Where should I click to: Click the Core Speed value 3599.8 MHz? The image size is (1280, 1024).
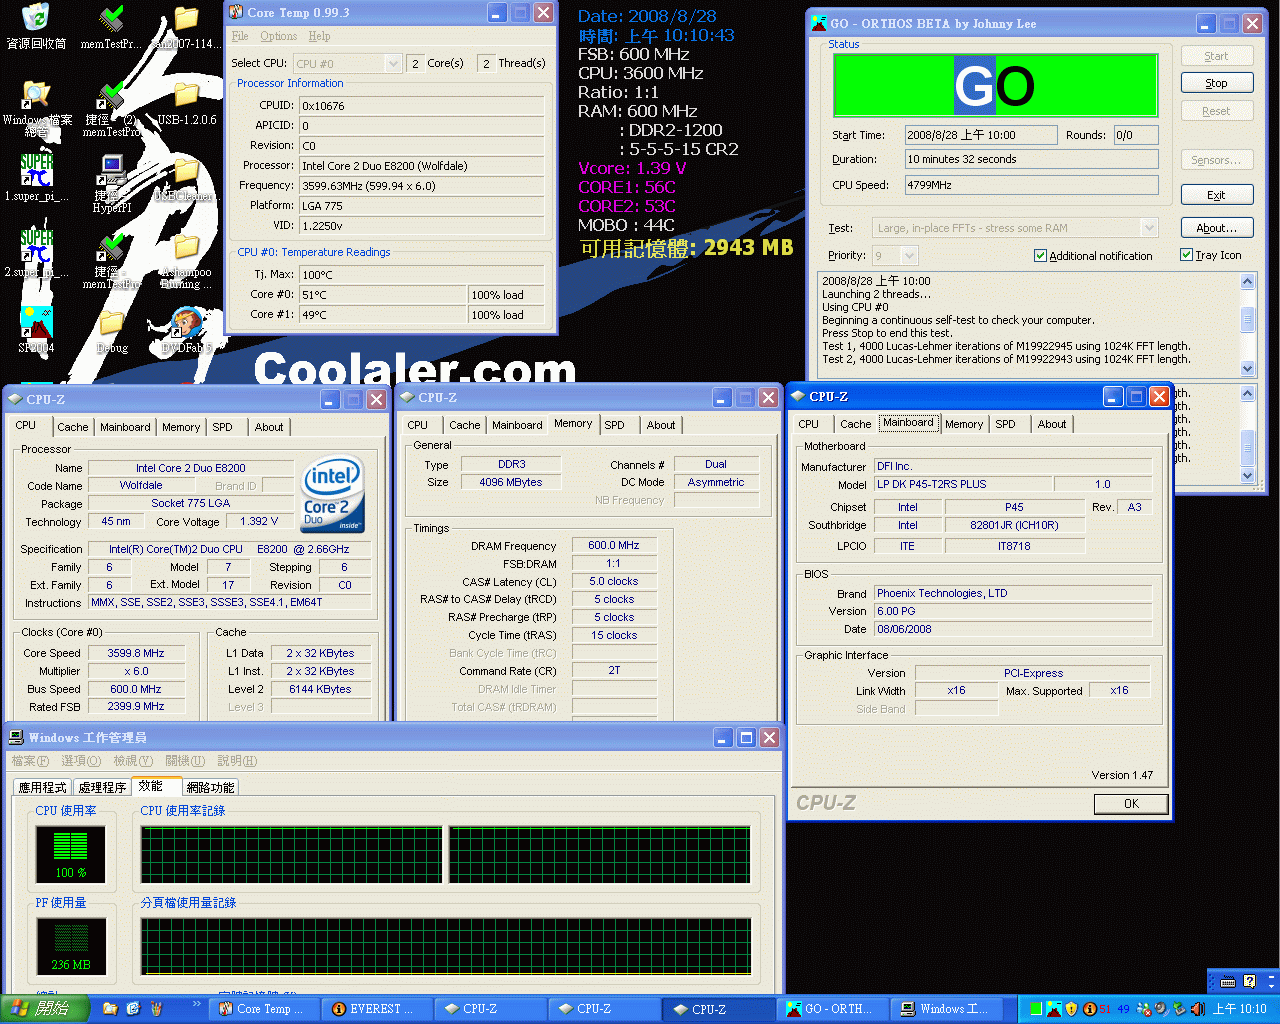click(x=136, y=653)
